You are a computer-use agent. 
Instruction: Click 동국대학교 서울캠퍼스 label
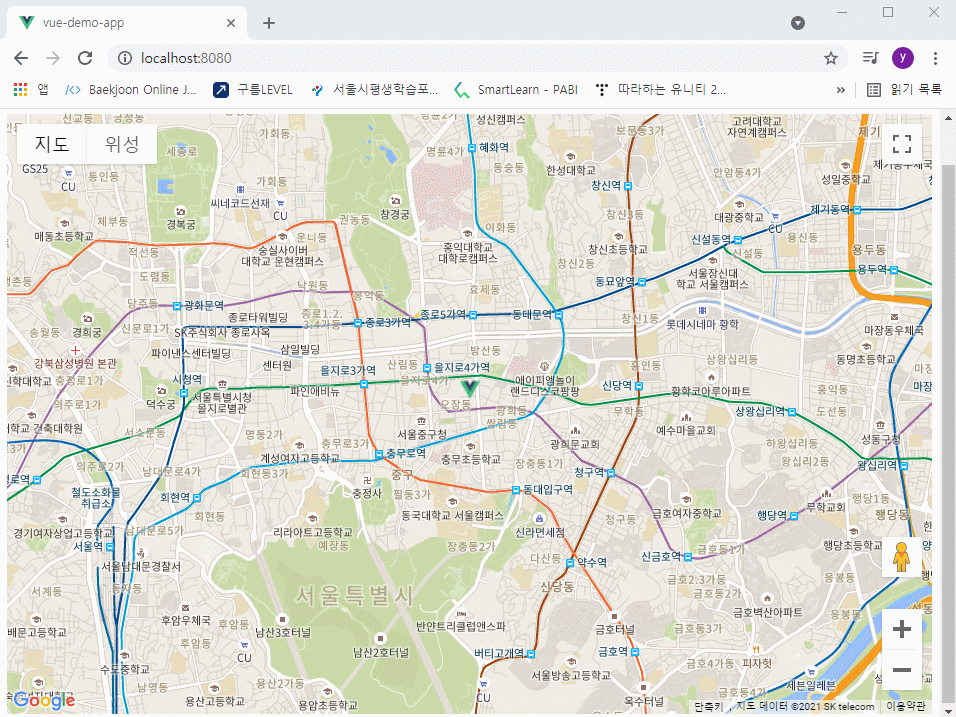coord(452,515)
